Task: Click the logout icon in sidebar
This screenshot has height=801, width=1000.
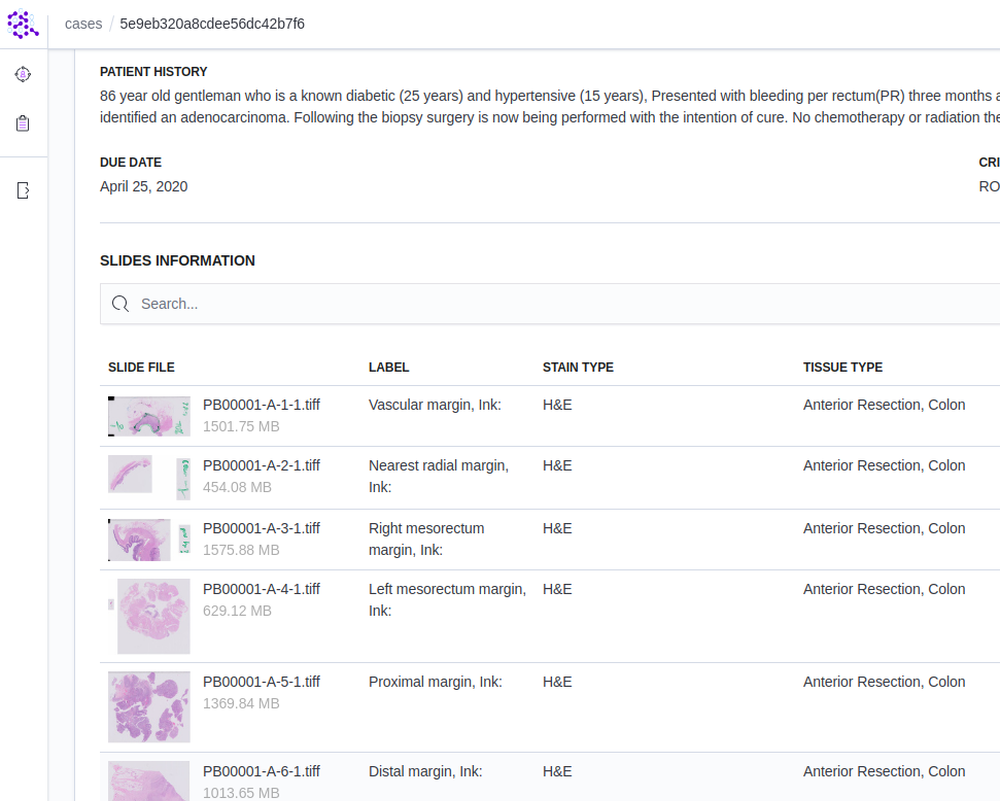Action: click(23, 190)
